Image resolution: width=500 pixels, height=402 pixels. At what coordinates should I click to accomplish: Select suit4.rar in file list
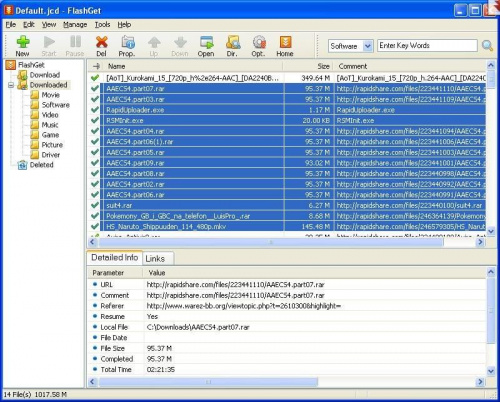point(287,205)
